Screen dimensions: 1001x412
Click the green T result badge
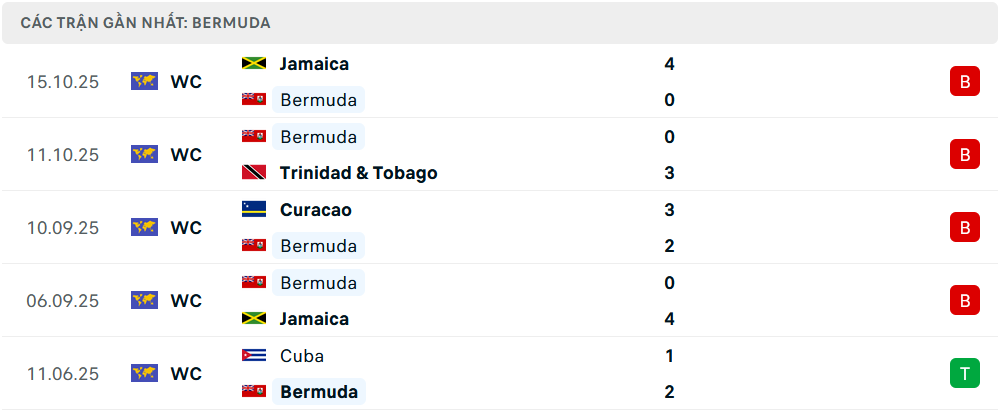coord(964,373)
